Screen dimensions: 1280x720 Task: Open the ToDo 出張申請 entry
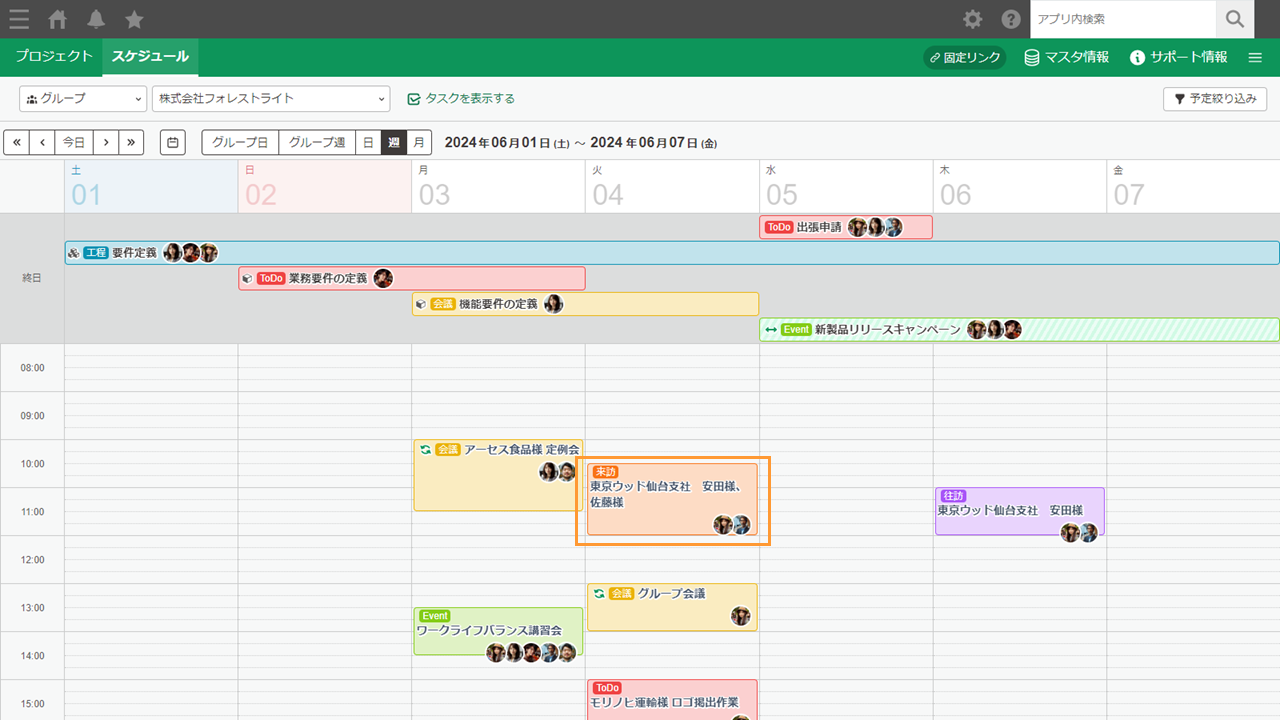point(846,227)
